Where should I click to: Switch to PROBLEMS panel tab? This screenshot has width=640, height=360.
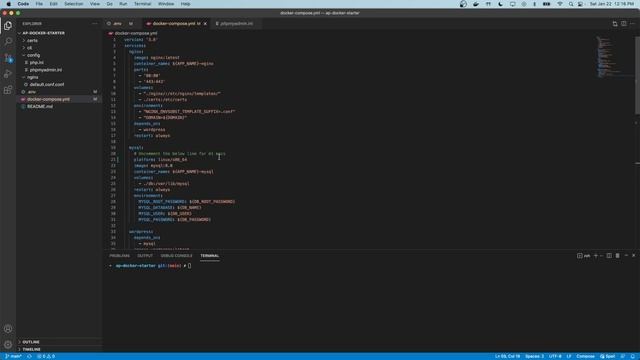[x=119, y=256]
